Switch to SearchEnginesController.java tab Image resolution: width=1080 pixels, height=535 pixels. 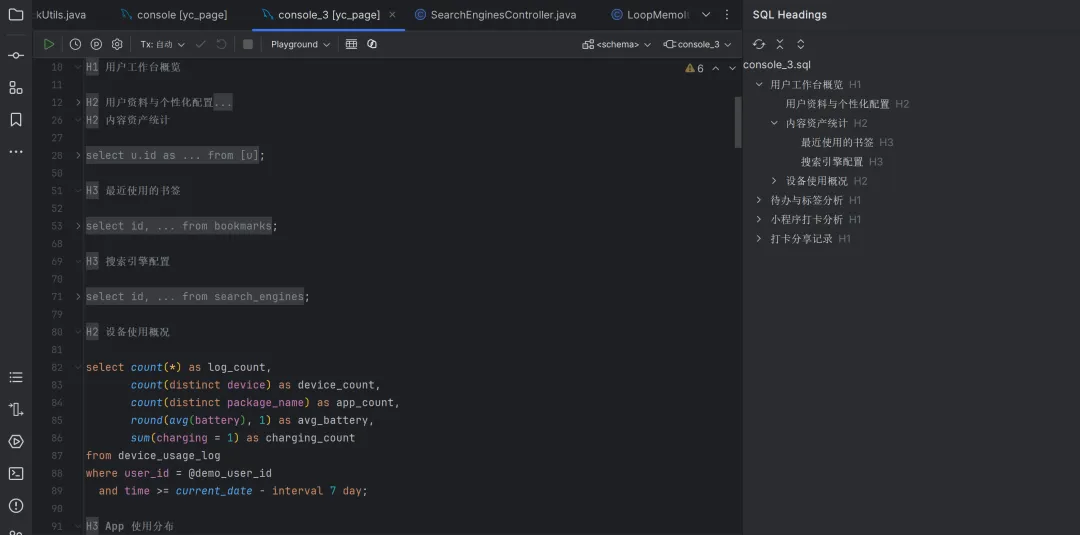(495, 14)
